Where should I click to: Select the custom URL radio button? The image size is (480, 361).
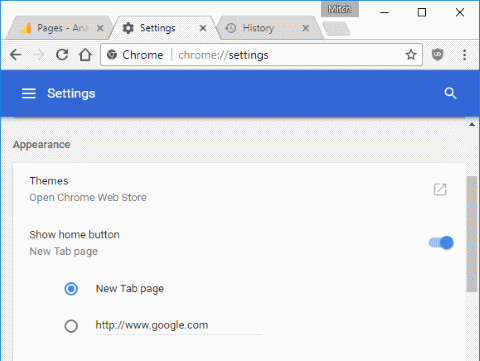71,326
